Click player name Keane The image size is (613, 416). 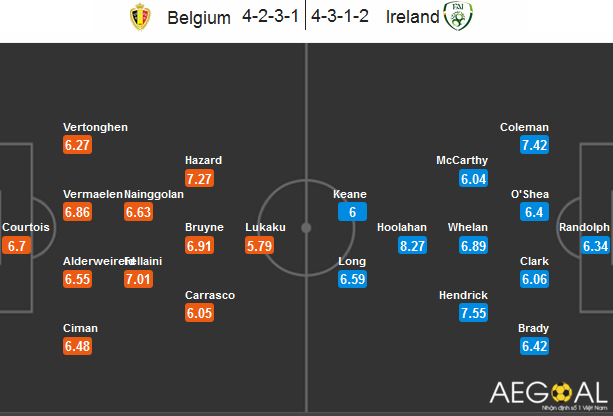point(350,194)
